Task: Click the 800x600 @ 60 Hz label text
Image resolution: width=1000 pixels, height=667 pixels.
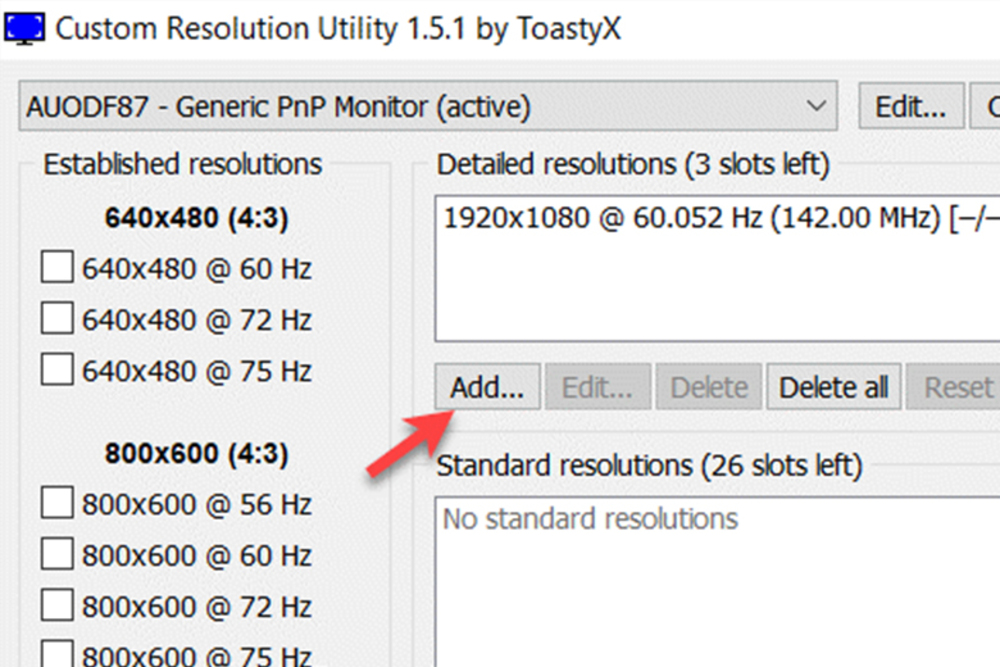Action: tap(196, 554)
